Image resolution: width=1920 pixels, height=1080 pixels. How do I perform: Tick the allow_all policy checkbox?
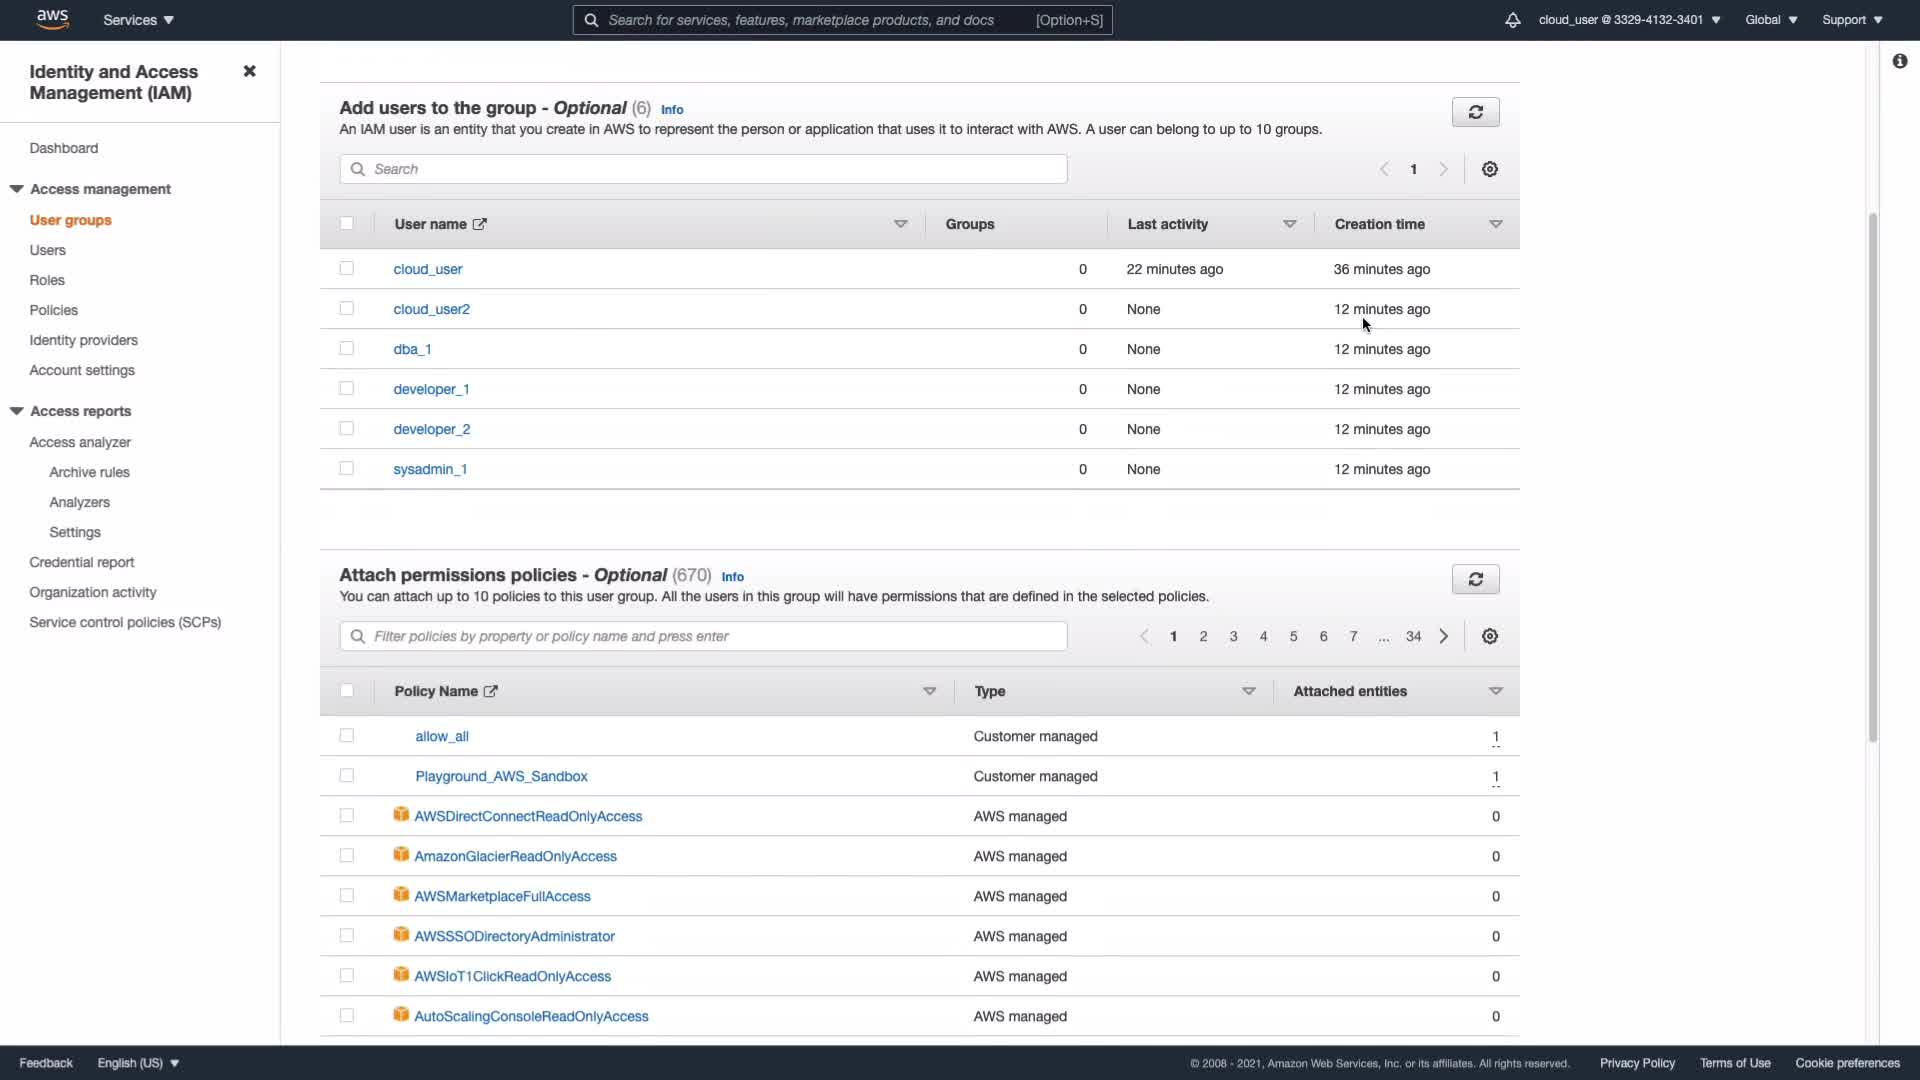tap(346, 736)
